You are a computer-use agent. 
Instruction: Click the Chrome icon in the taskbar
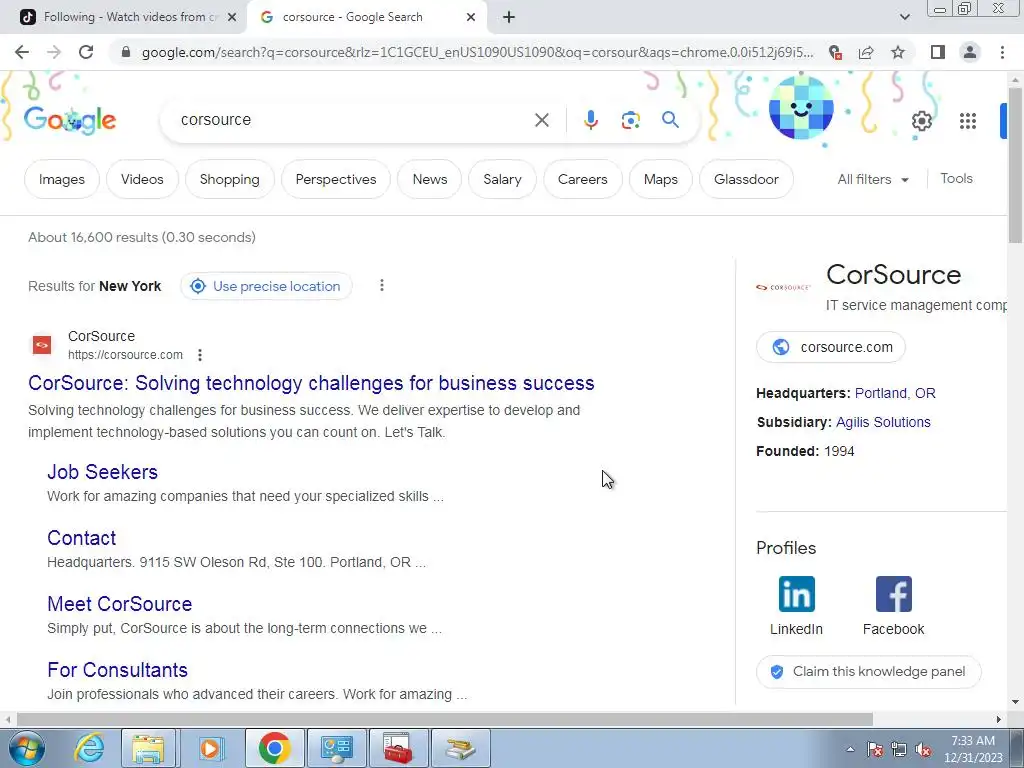(x=274, y=748)
